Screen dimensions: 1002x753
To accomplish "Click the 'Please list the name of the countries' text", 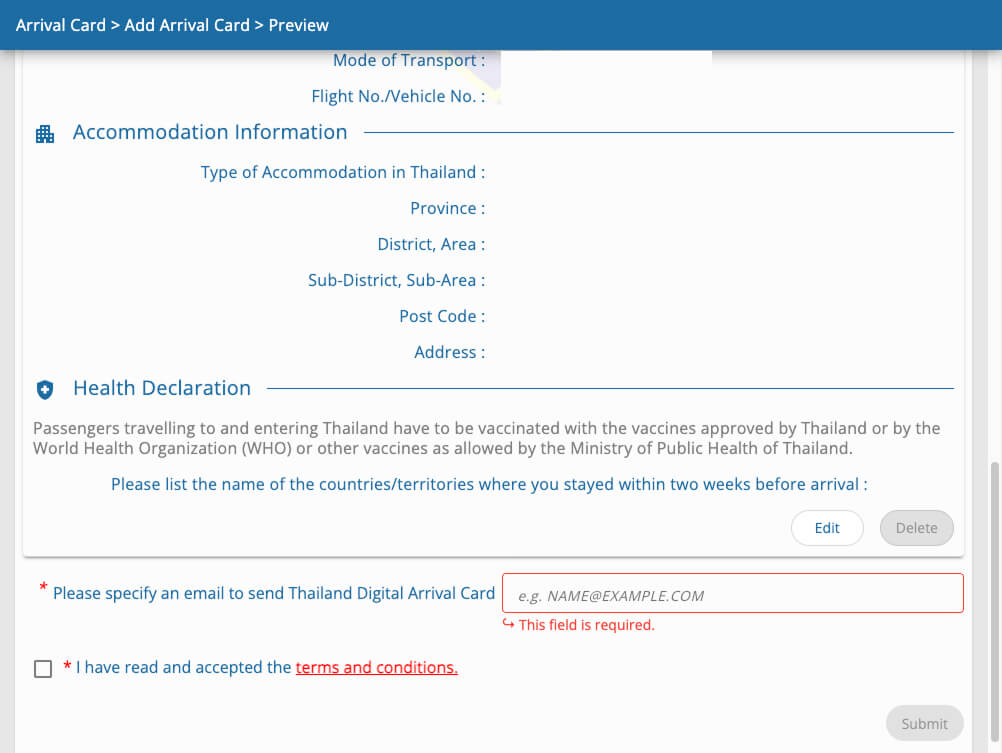I will coord(489,485).
